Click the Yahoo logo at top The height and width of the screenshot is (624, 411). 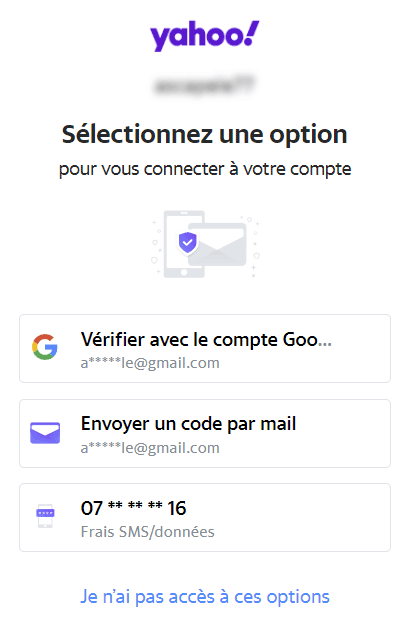tap(205, 36)
